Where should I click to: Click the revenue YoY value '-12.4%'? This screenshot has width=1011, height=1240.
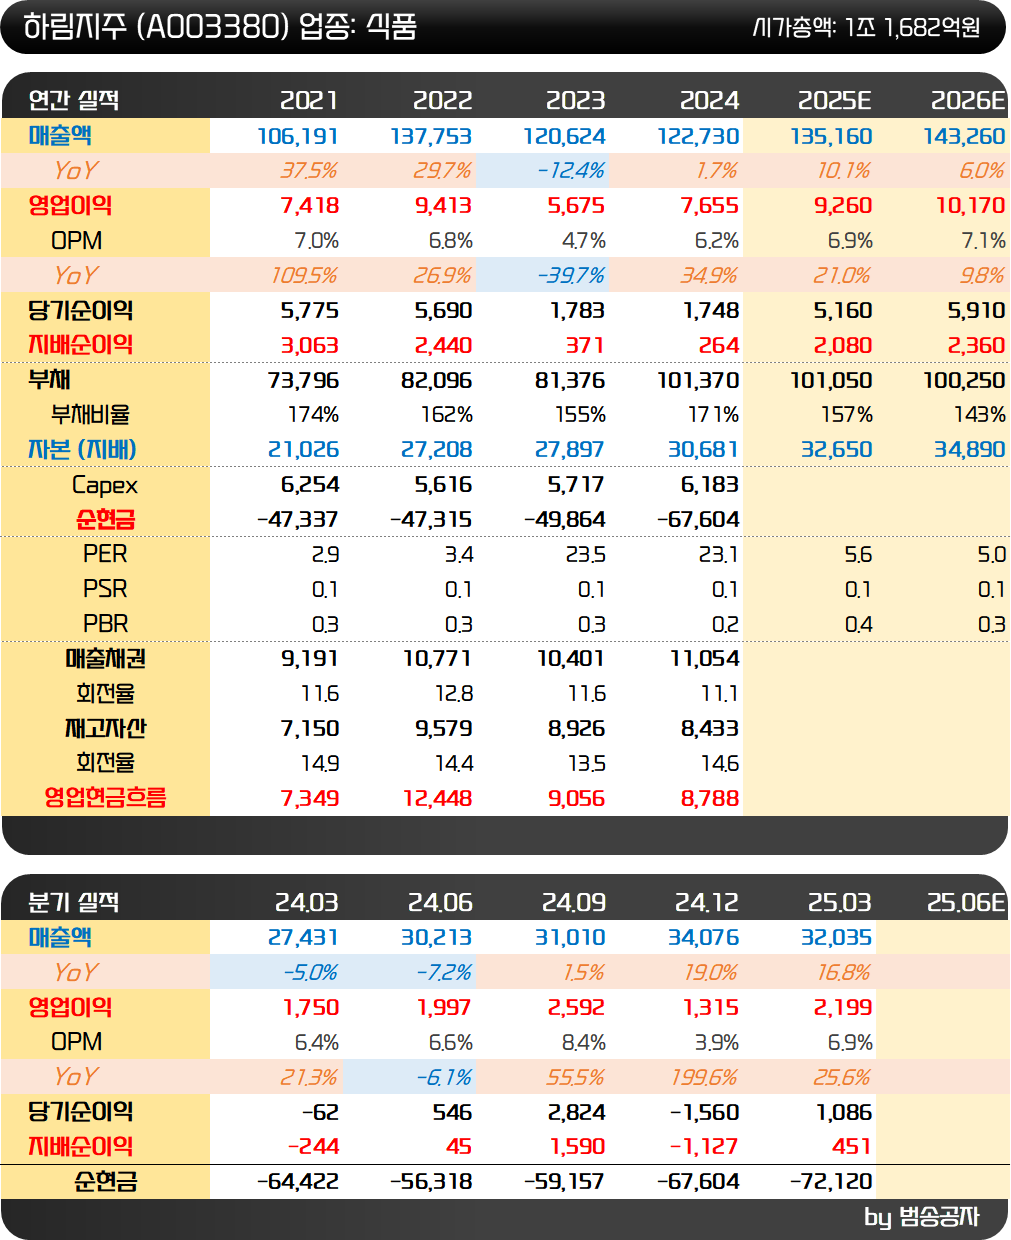(570, 171)
